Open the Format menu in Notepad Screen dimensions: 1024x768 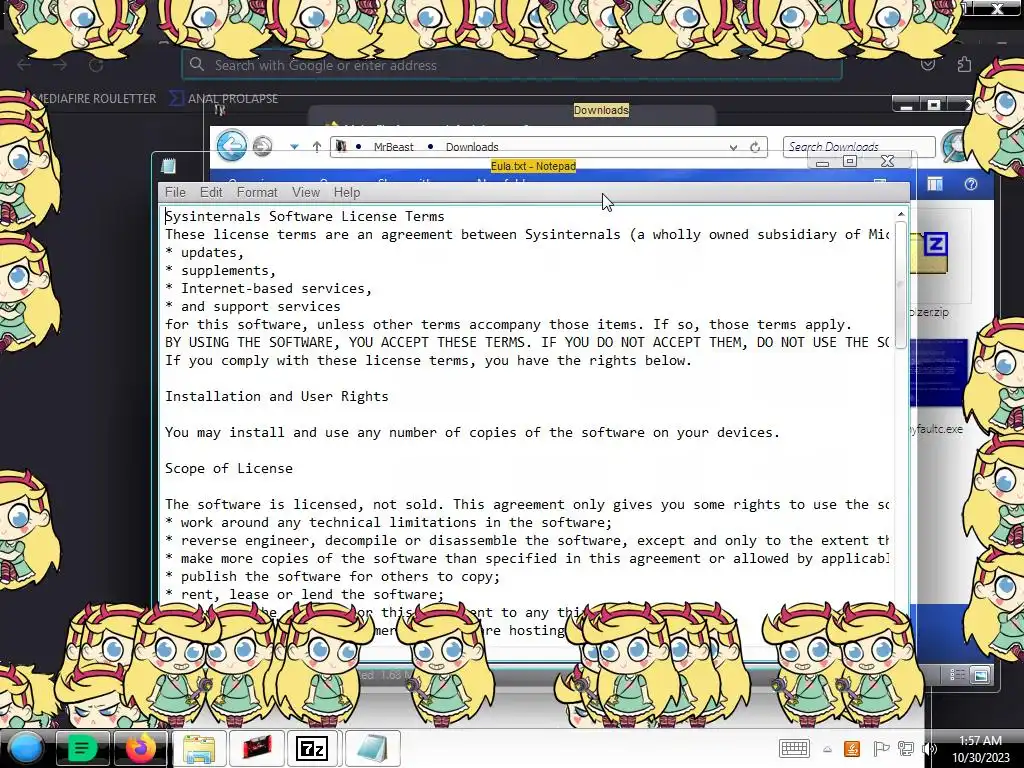click(257, 192)
